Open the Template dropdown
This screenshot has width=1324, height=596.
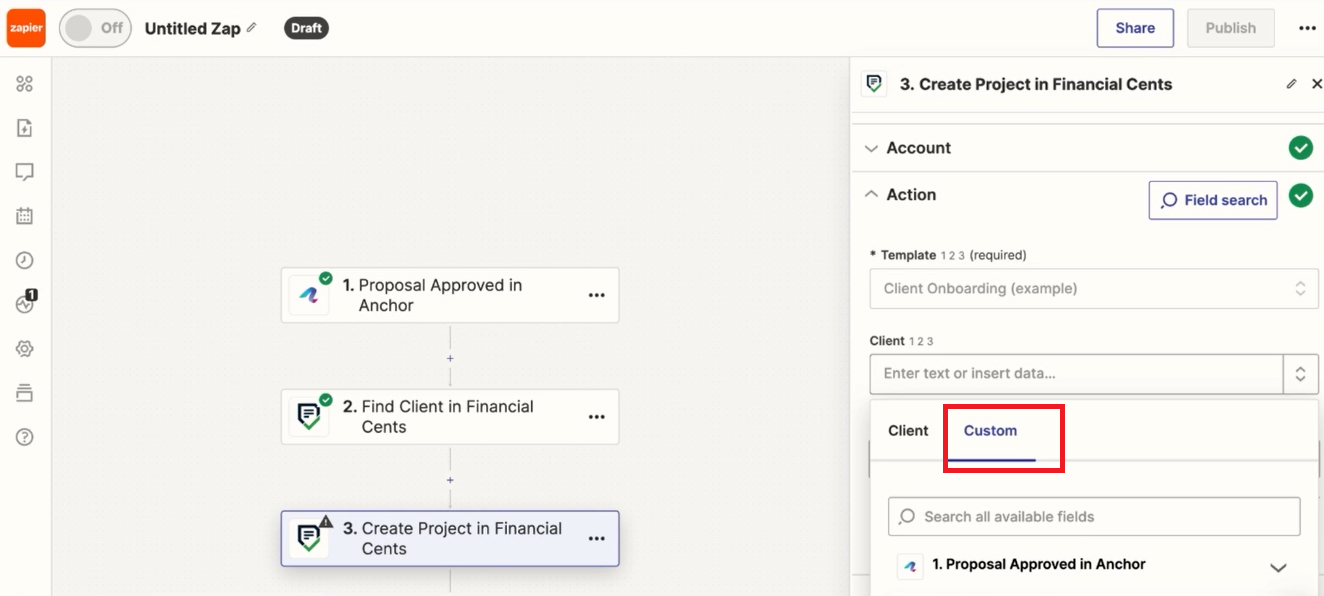pyautogui.click(x=1094, y=288)
